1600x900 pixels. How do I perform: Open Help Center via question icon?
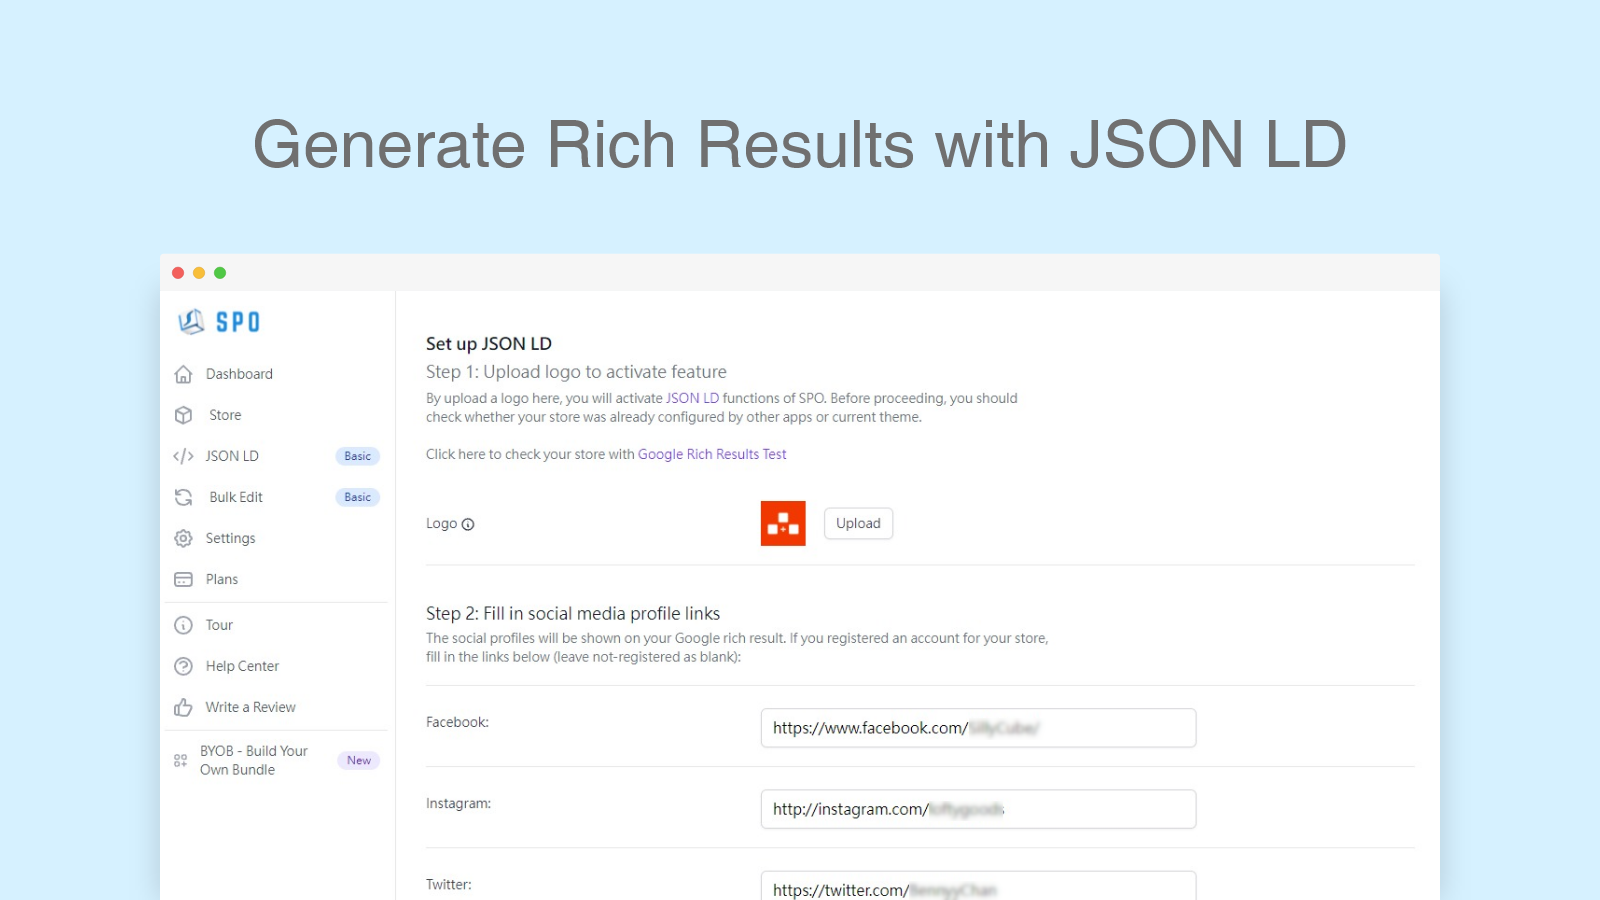(183, 665)
